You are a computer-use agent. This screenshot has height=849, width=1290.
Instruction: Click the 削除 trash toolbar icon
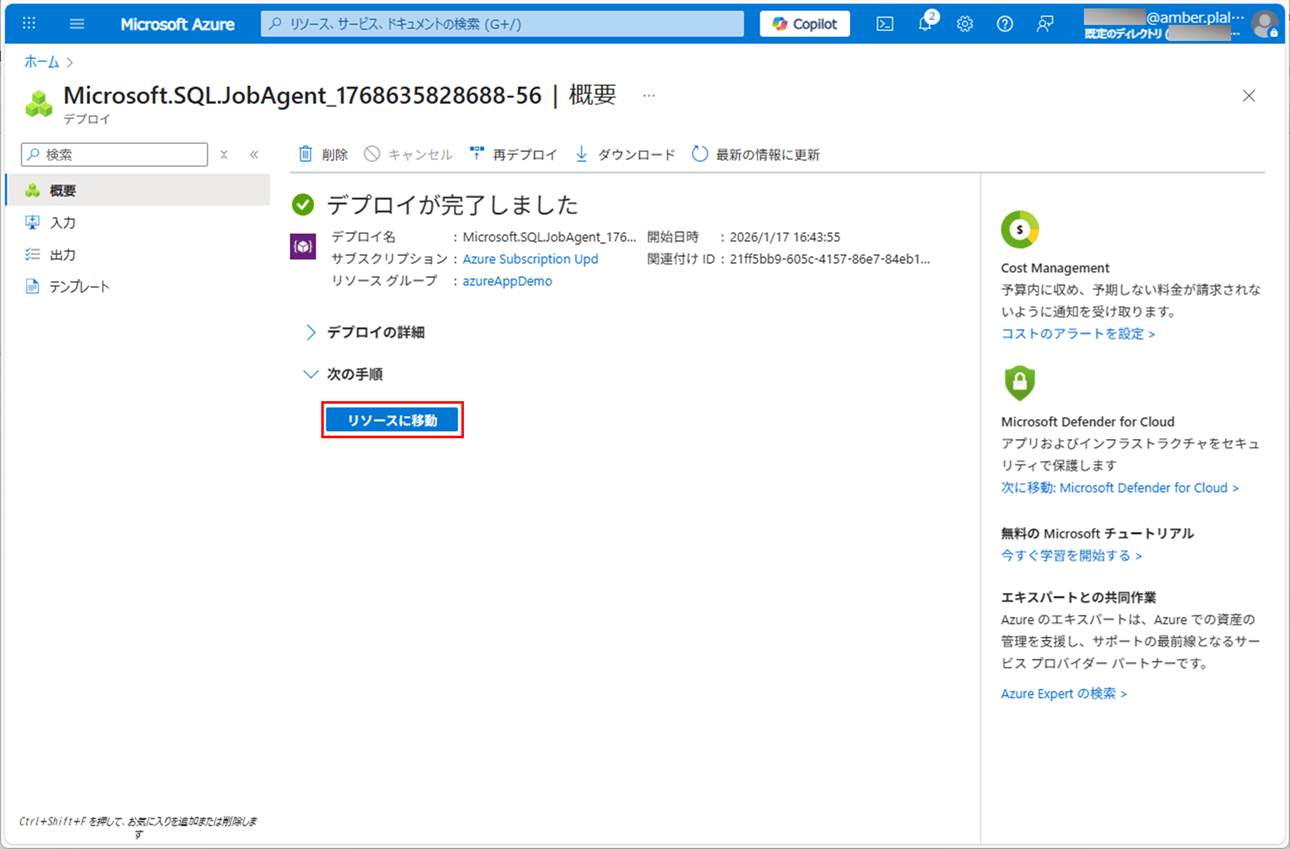[306, 154]
